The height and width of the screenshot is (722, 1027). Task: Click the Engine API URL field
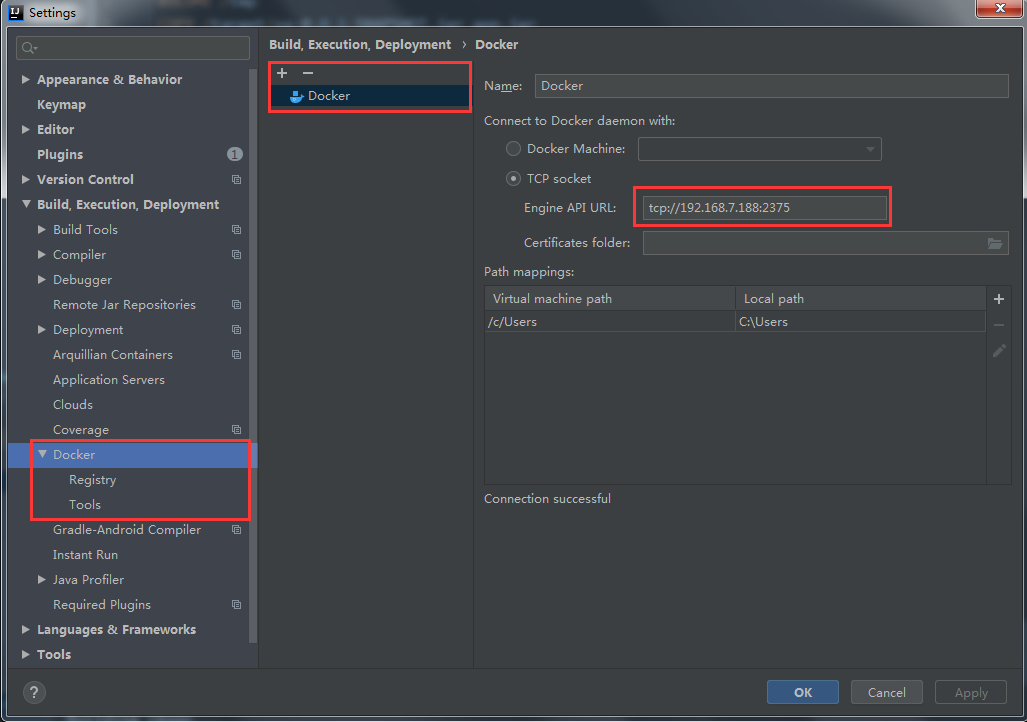pyautogui.click(x=764, y=208)
